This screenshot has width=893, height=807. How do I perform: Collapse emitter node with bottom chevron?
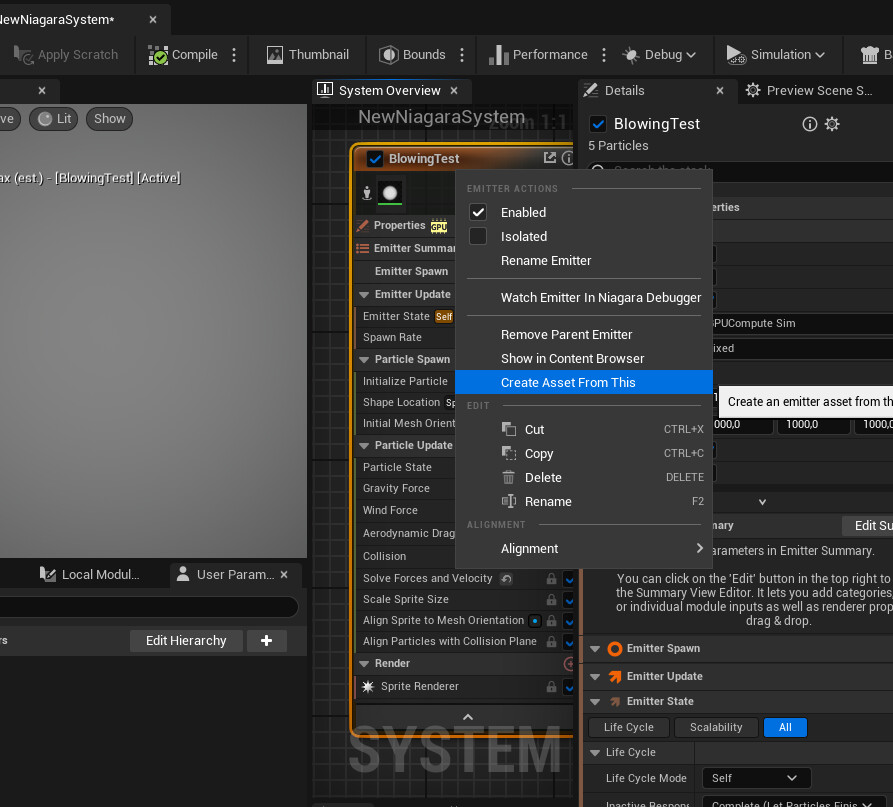(468, 717)
